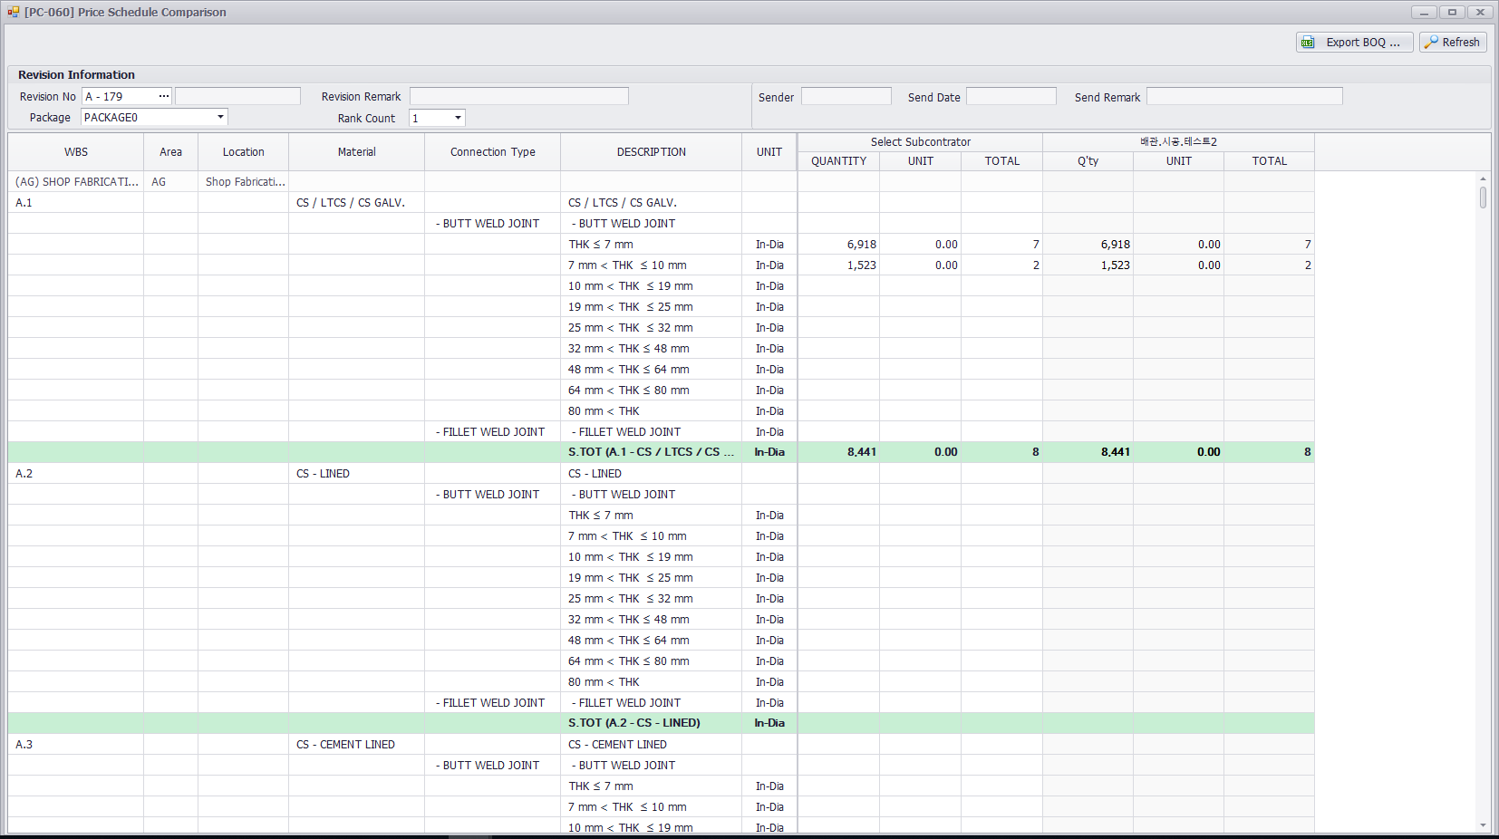Open the Revision No ellipsis lookup

coord(164,96)
